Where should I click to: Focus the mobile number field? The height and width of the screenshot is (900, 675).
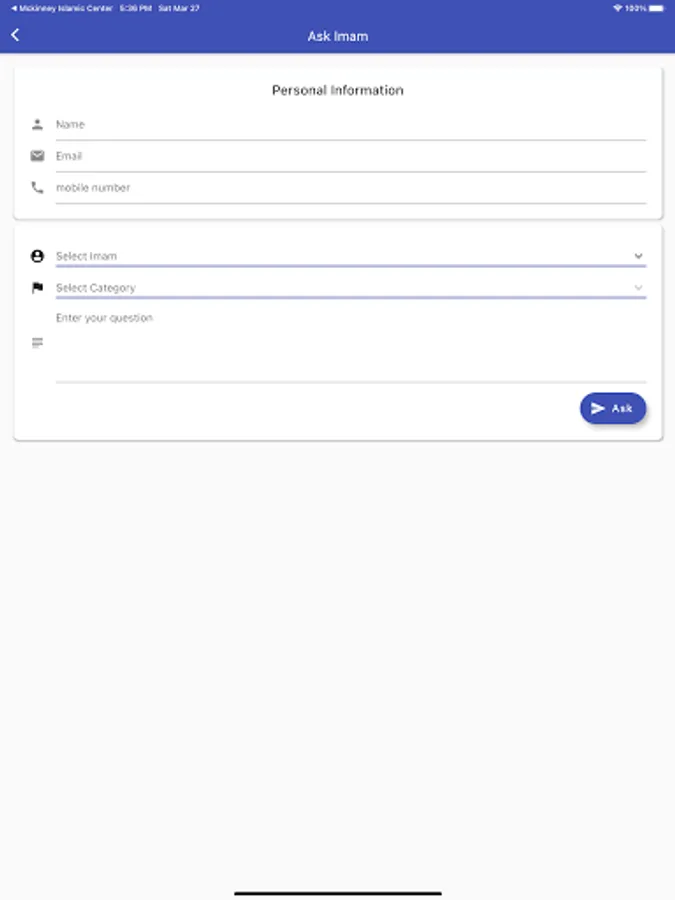(350, 187)
